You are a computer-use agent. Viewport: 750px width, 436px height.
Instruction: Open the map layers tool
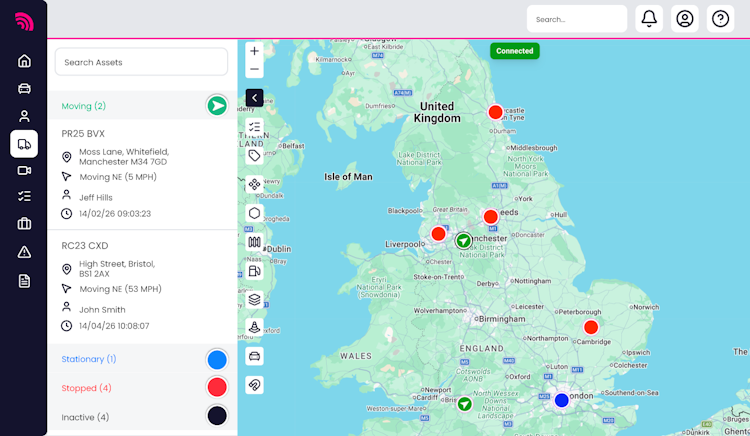(x=254, y=299)
